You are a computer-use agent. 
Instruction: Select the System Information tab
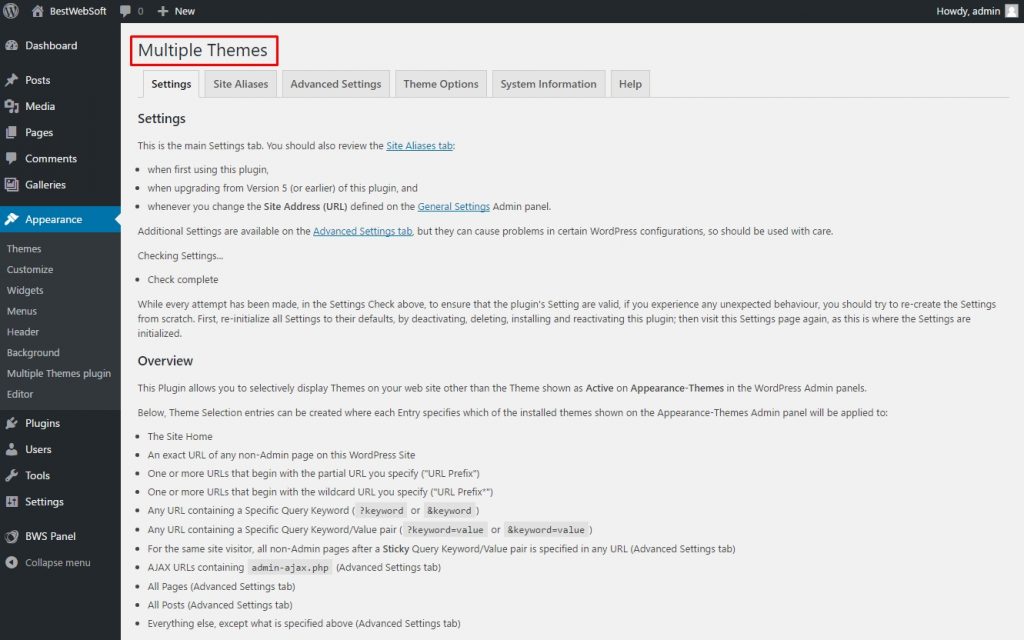(548, 84)
